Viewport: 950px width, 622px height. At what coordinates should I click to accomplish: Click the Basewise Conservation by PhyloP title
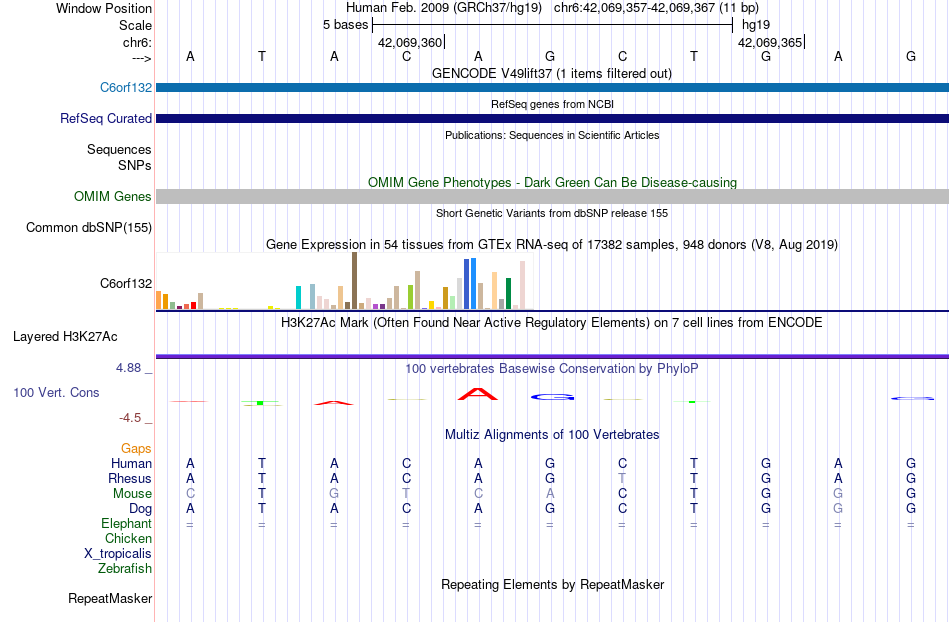pyautogui.click(x=552, y=368)
